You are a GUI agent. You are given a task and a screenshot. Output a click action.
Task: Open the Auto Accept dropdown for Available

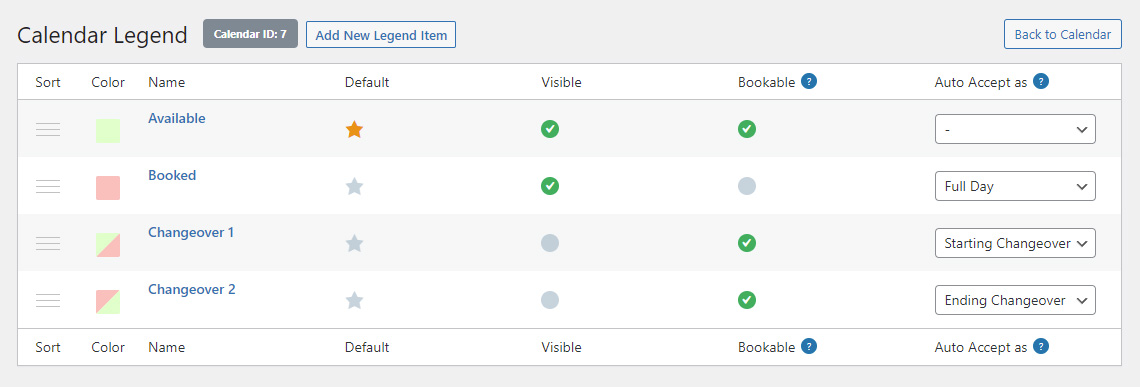(1015, 129)
